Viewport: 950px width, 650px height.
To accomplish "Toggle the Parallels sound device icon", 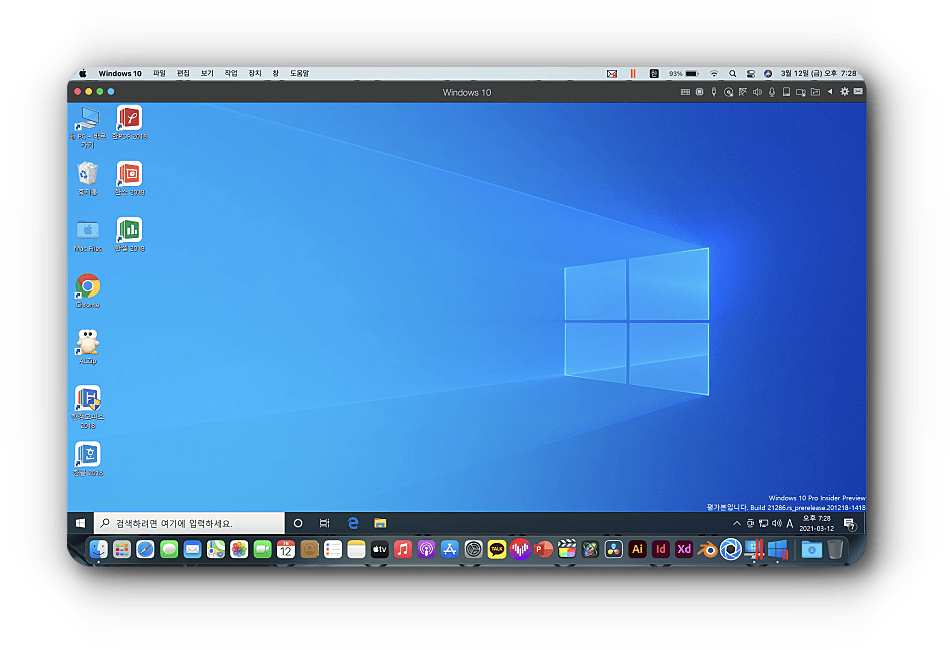I will (x=757, y=92).
